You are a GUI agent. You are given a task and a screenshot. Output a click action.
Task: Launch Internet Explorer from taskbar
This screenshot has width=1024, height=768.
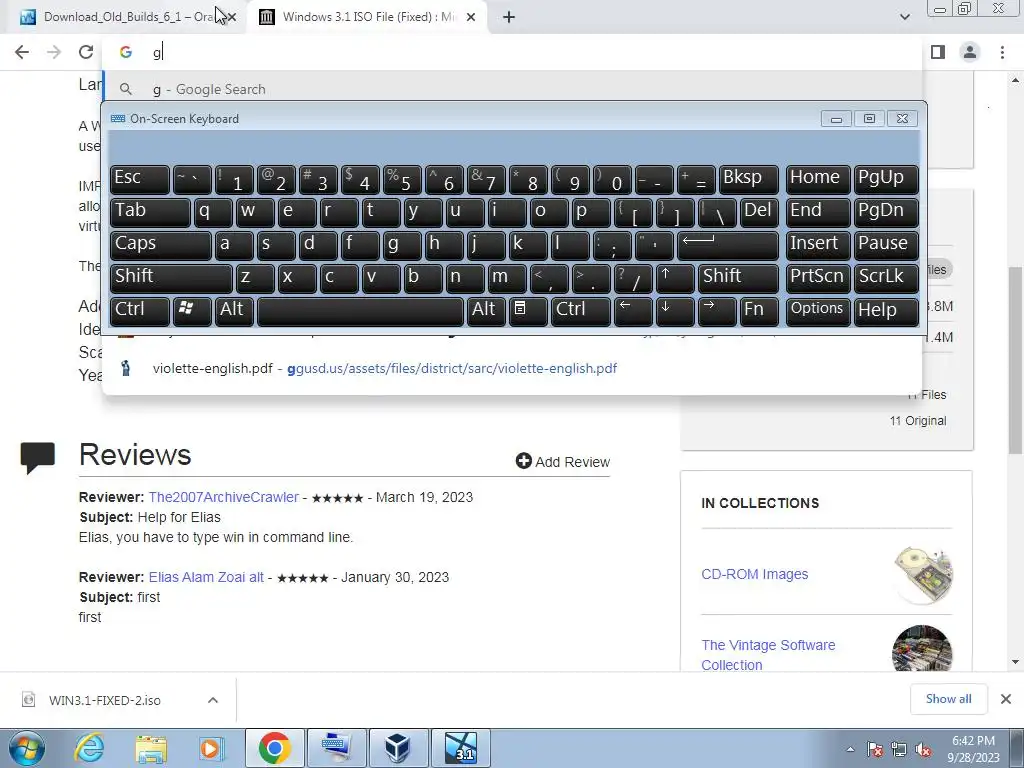click(89, 748)
